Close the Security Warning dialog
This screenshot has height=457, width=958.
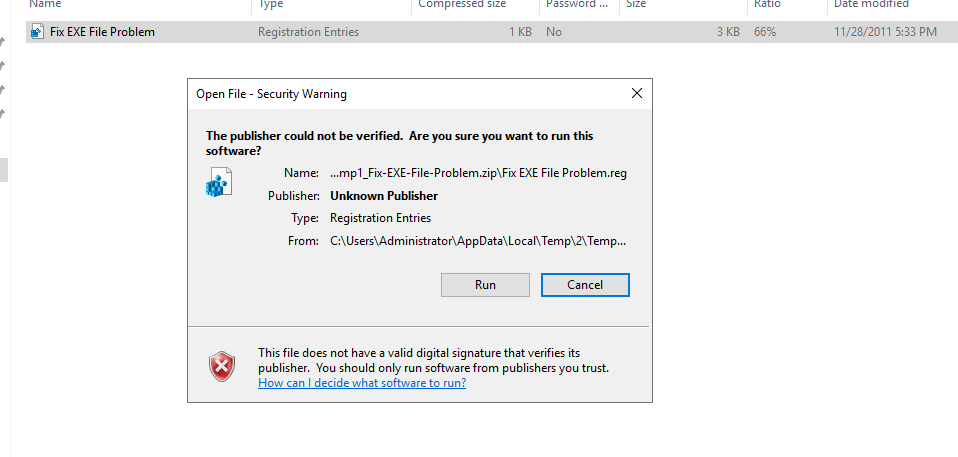point(637,93)
